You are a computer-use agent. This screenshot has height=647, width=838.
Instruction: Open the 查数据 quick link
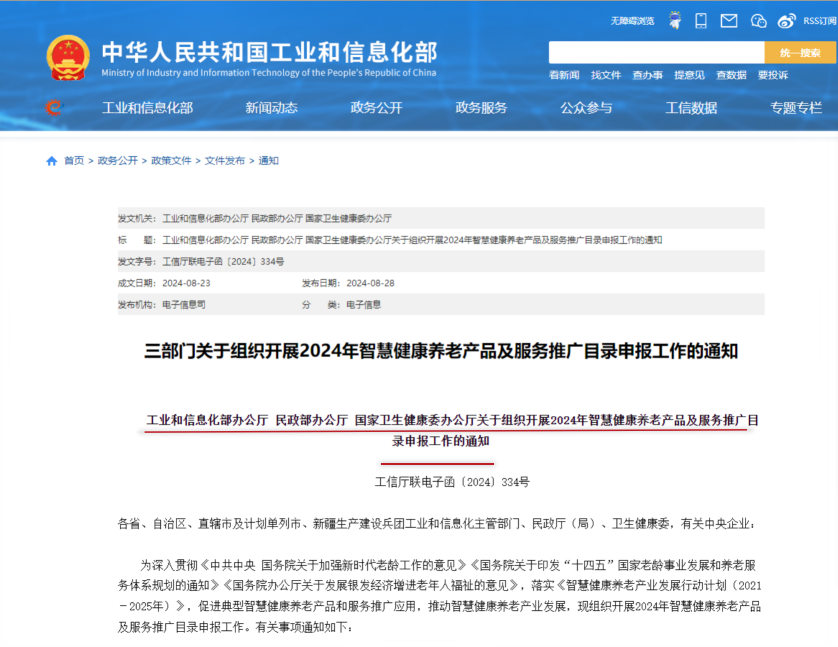coord(731,75)
